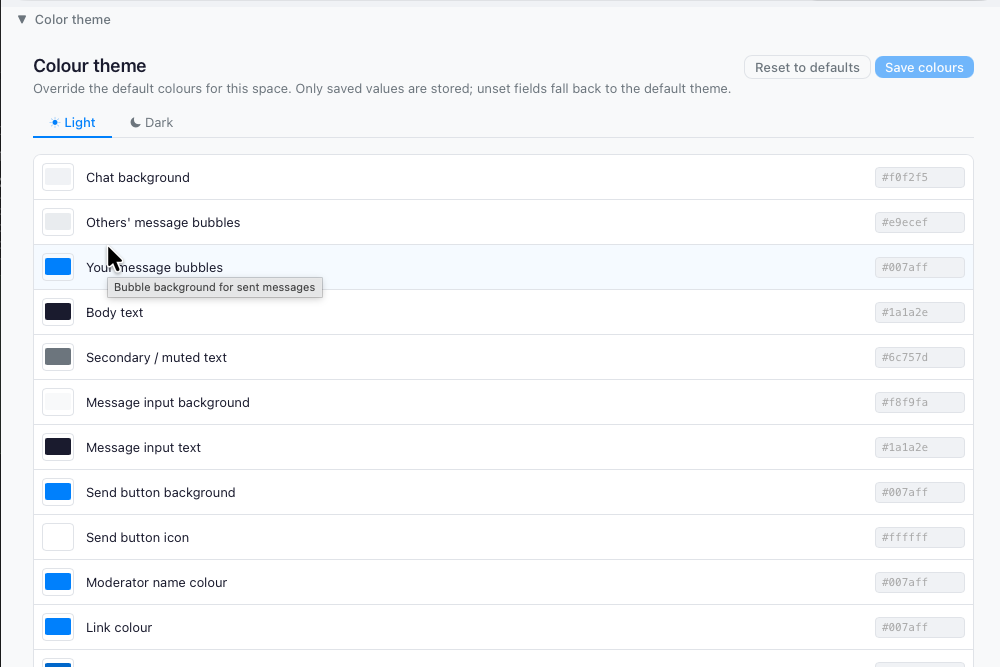Screen dimensions: 1000x667
Task: Click the 'Moderator name colour' label
Action: pyautogui.click(x=157, y=582)
